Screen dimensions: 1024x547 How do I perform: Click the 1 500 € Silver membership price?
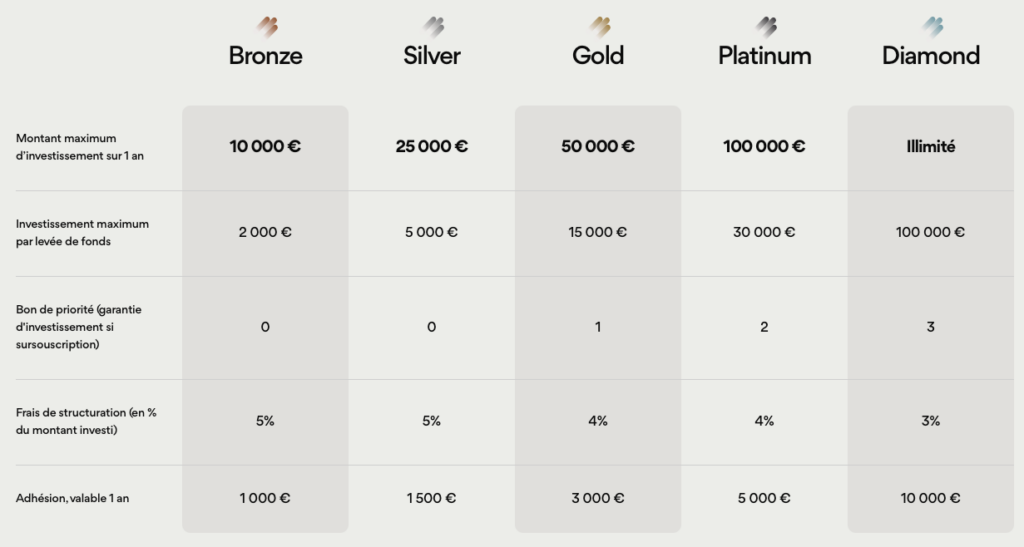(x=431, y=498)
